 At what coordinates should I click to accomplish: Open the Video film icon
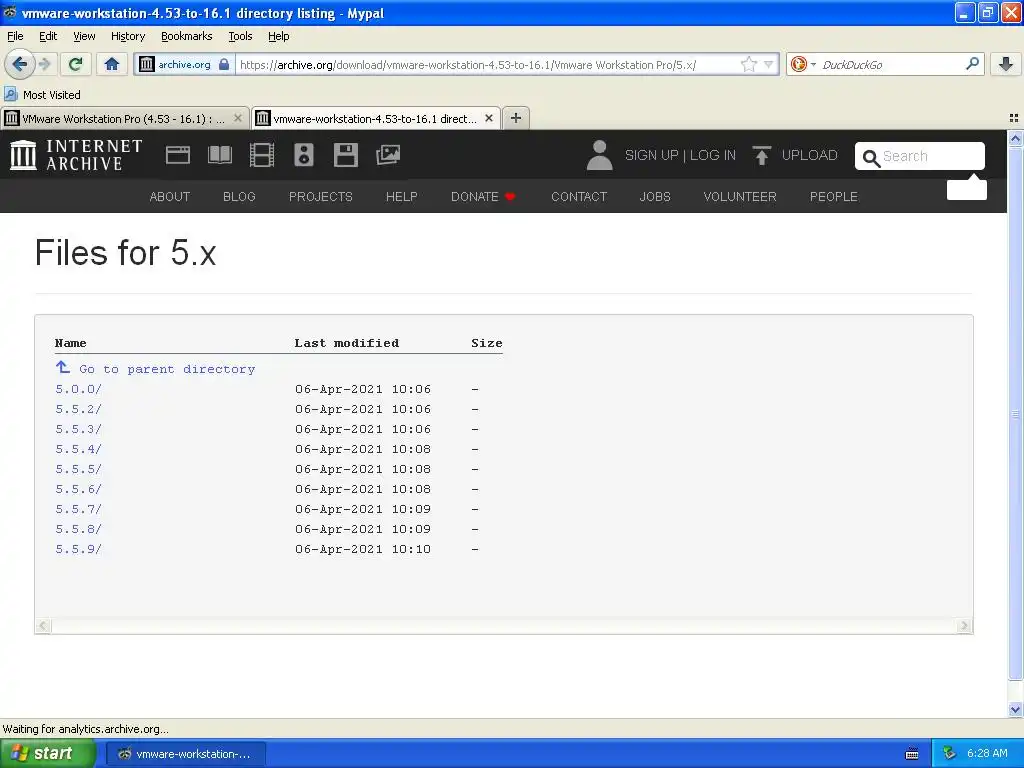tap(262, 155)
